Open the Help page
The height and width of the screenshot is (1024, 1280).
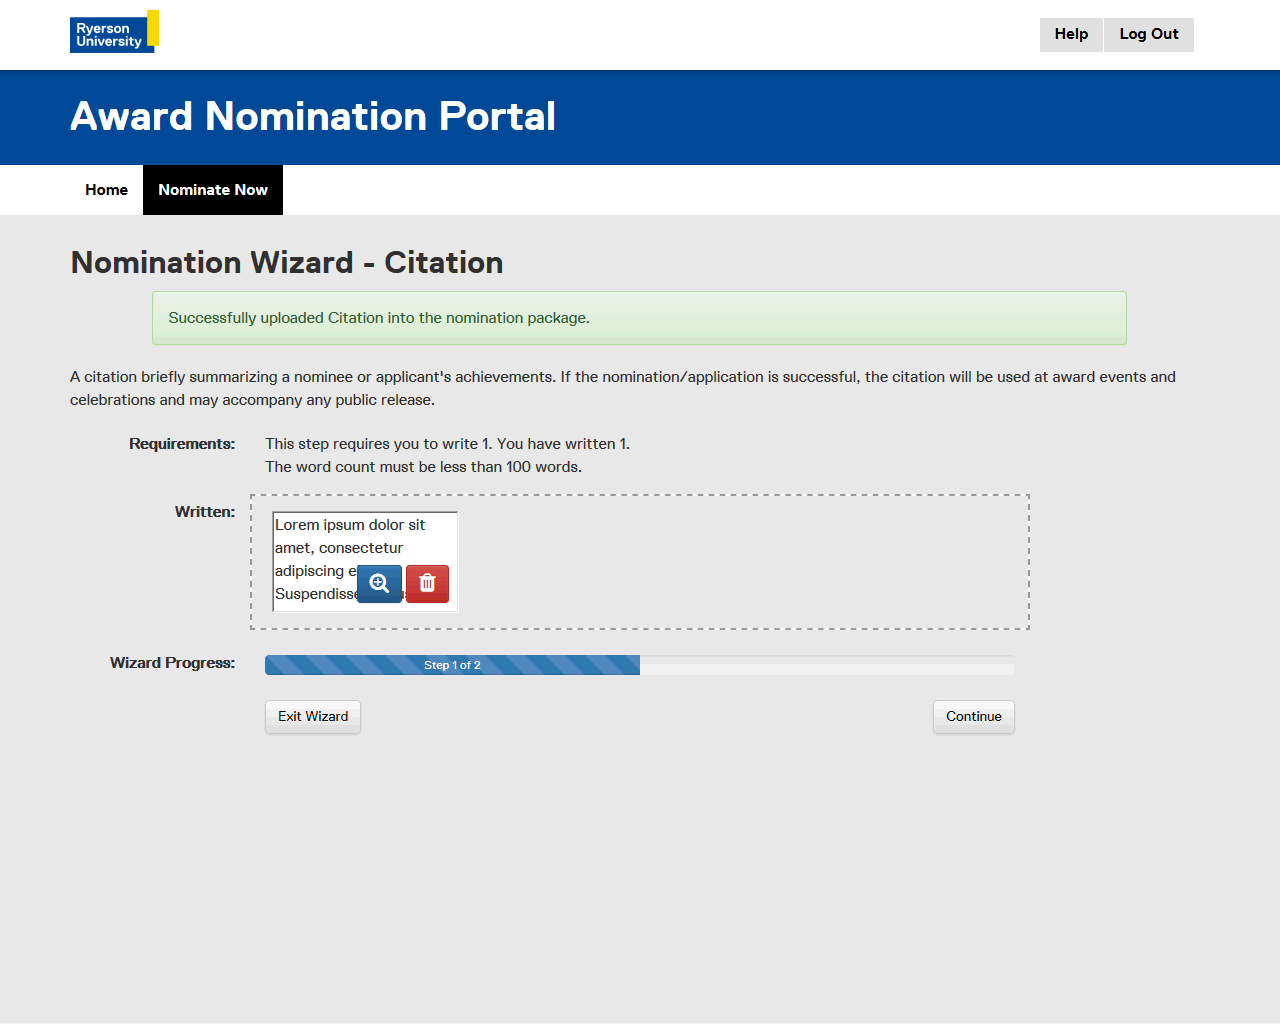[x=1070, y=34]
